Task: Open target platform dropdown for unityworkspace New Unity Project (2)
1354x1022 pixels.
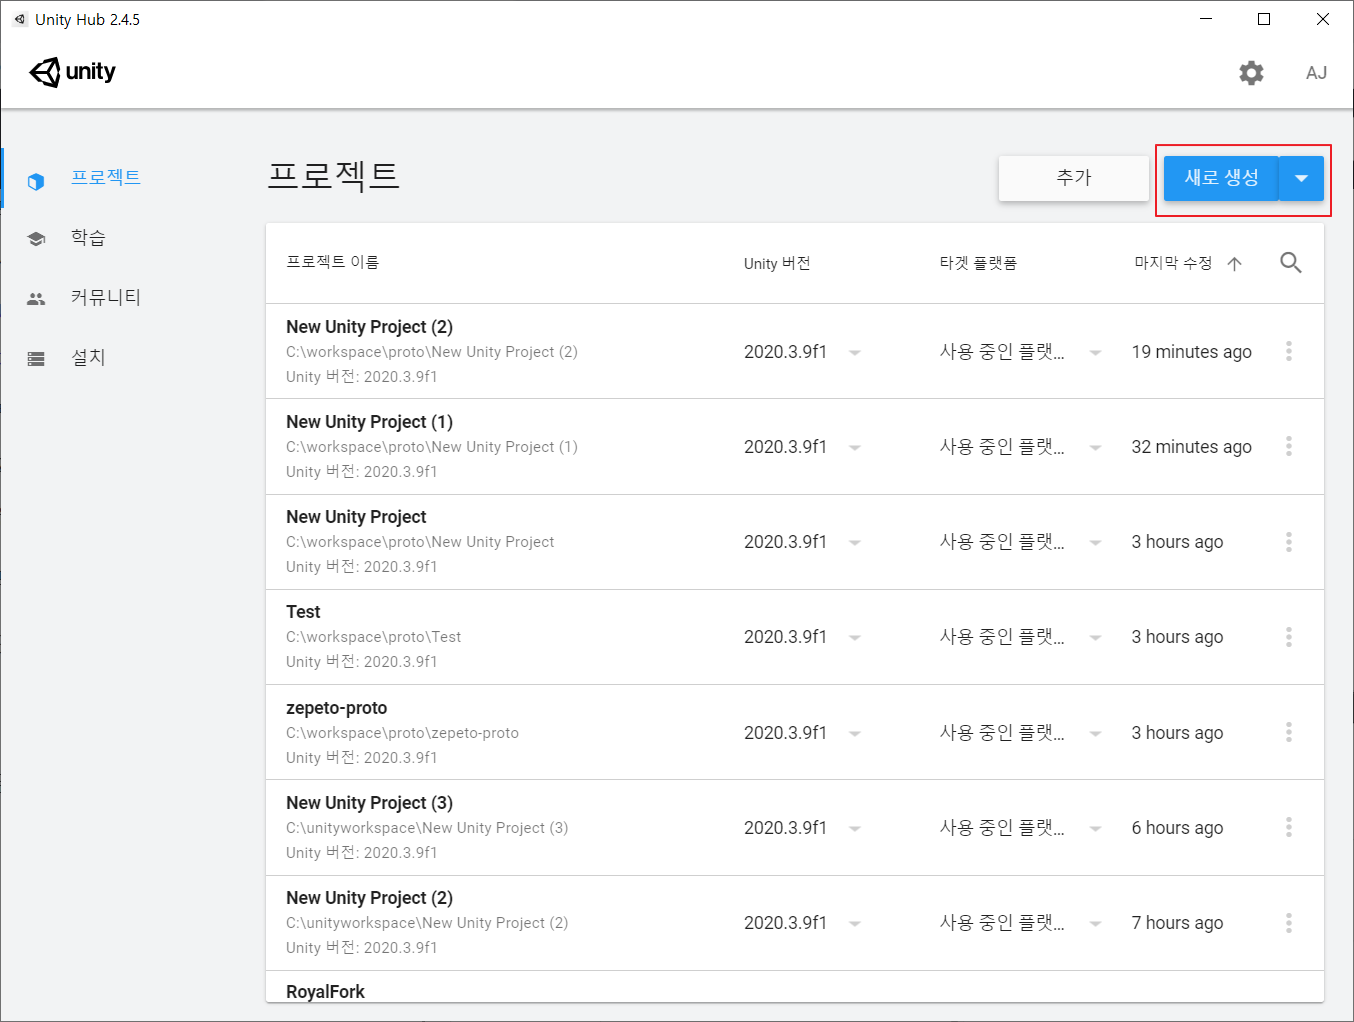Action: [1096, 923]
